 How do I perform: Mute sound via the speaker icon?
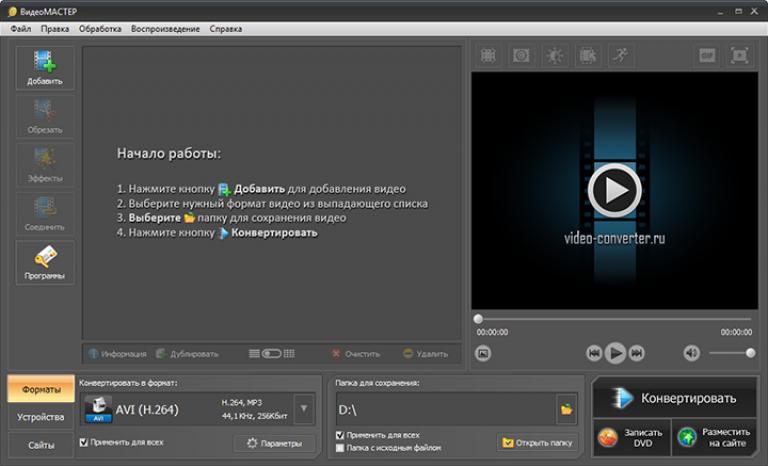(x=692, y=353)
